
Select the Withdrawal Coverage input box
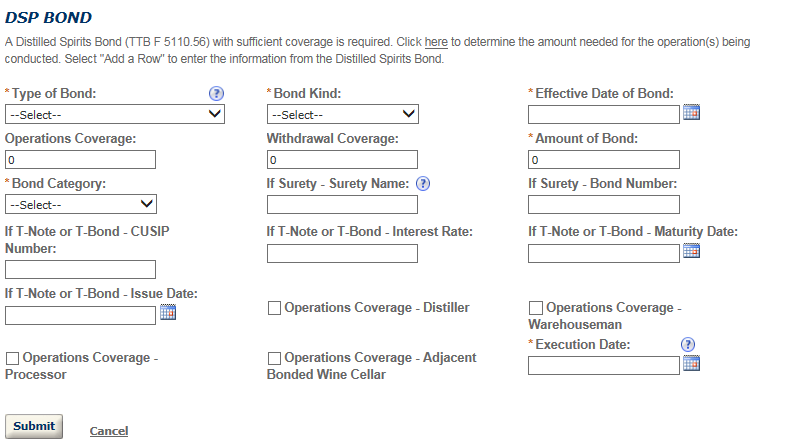[342, 160]
